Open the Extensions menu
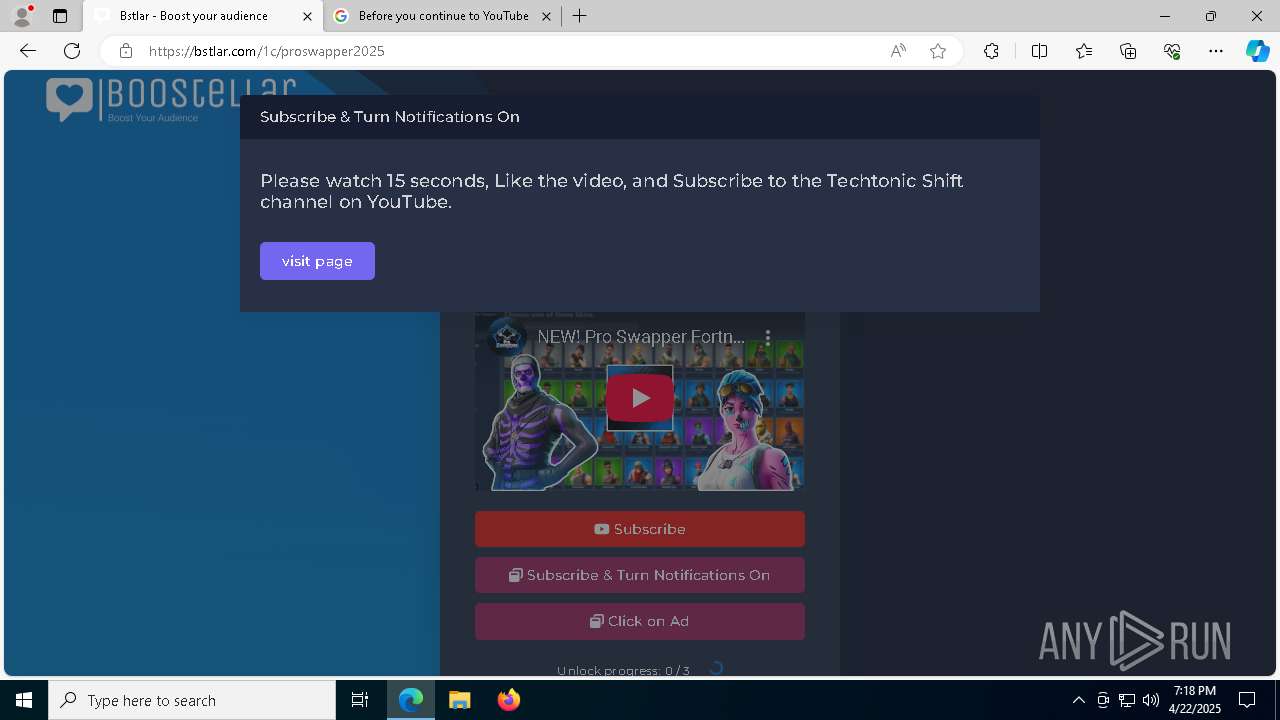Viewport: 1280px width, 720px height. 991,51
